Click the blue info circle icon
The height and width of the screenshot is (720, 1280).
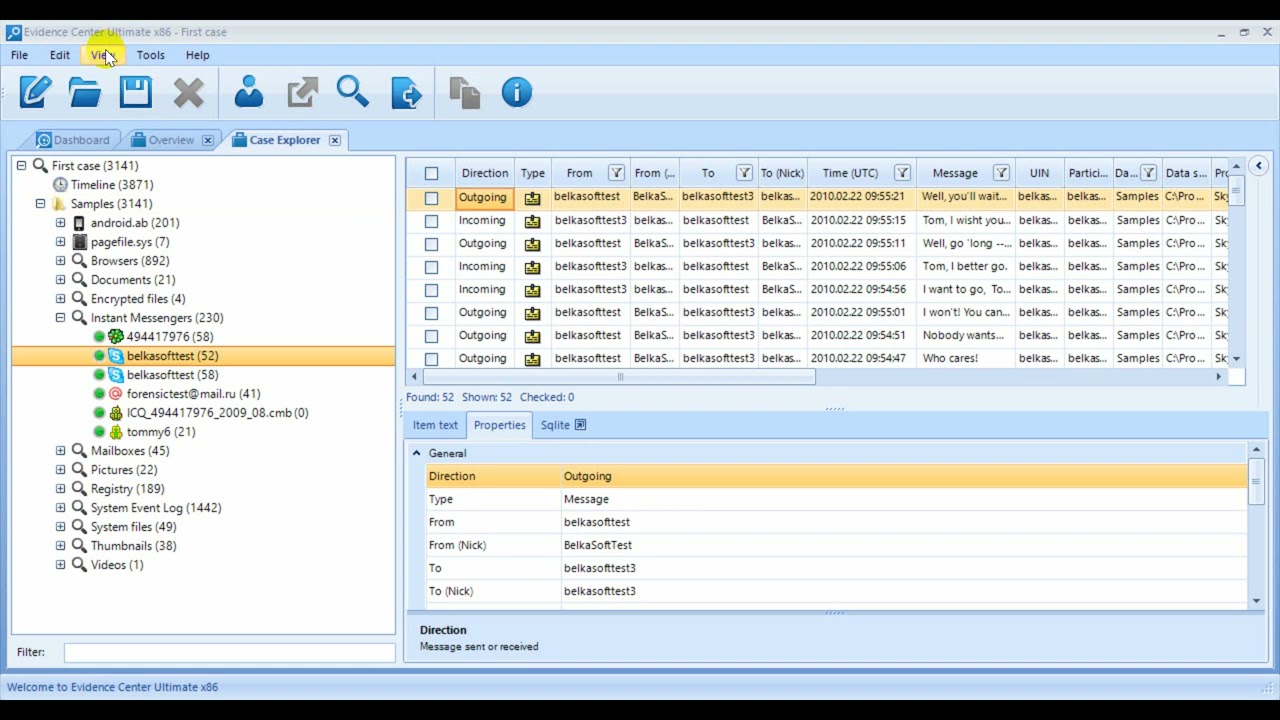[517, 93]
